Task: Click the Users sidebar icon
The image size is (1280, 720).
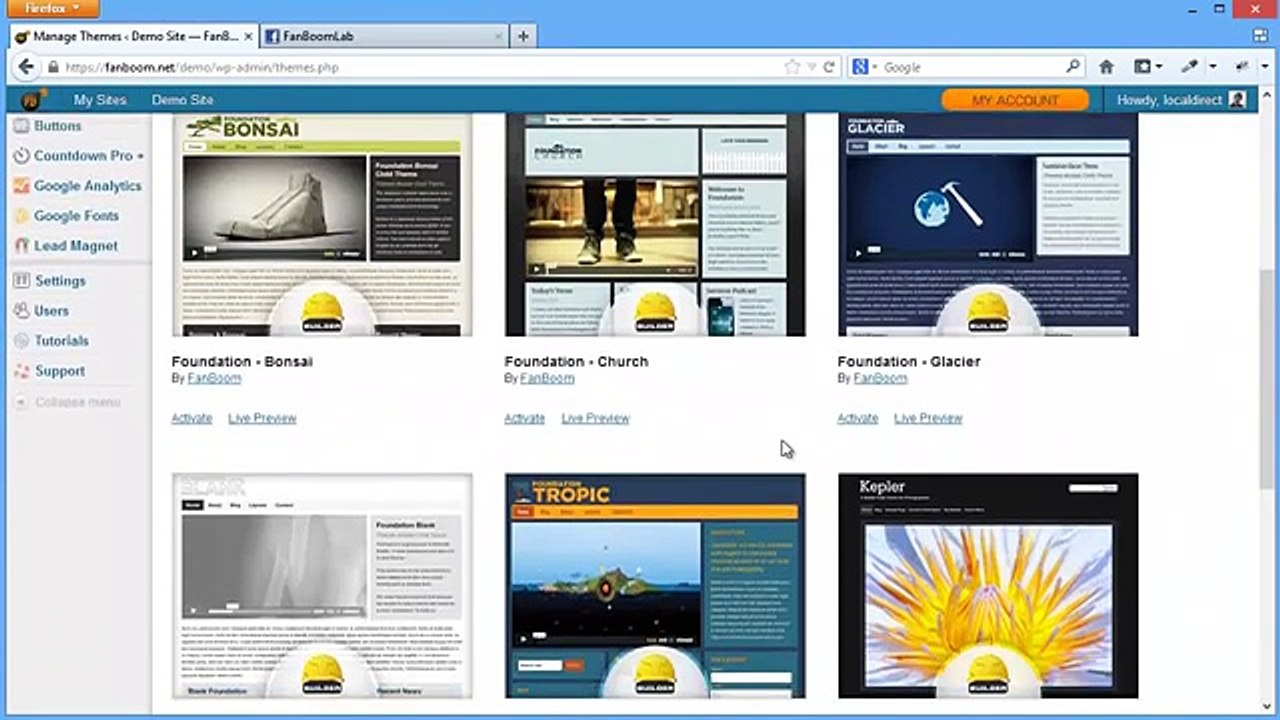Action: tap(21, 311)
